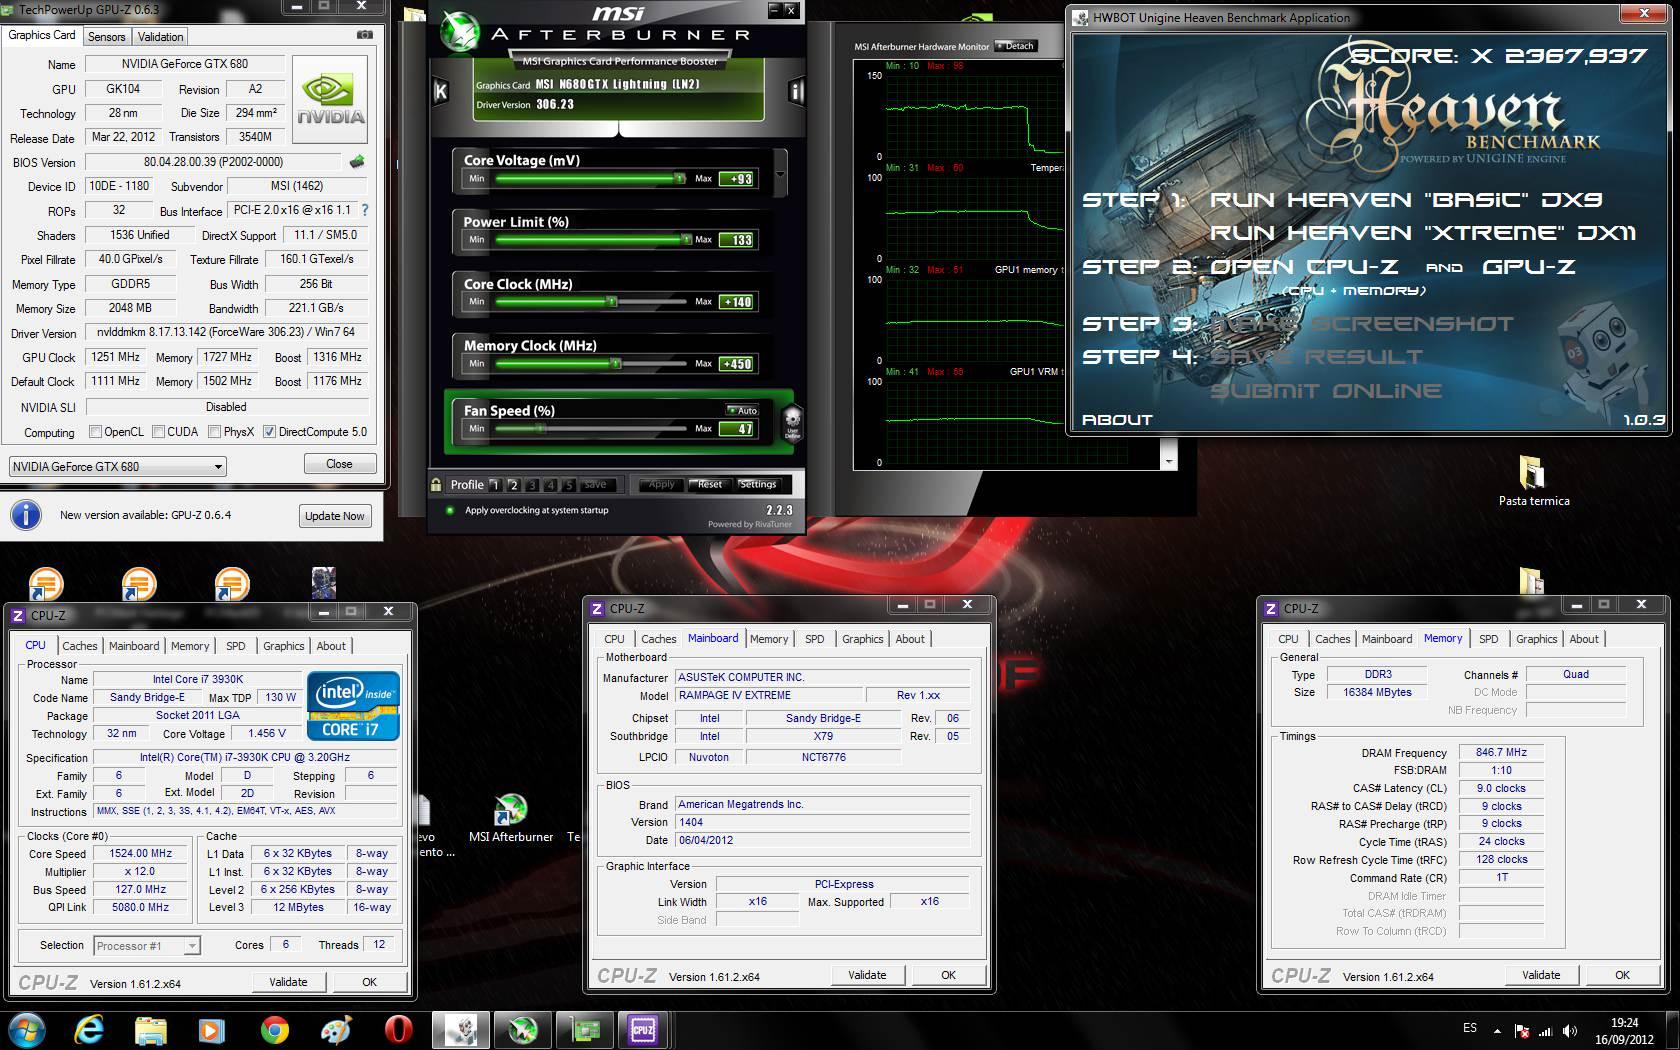Toggle the Auto fan speed button
The width and height of the screenshot is (1680, 1050).
743,410
